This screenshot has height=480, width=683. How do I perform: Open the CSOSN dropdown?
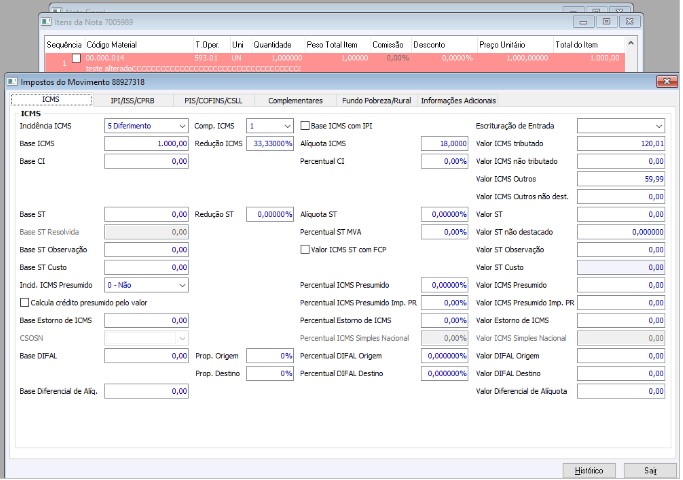182,338
